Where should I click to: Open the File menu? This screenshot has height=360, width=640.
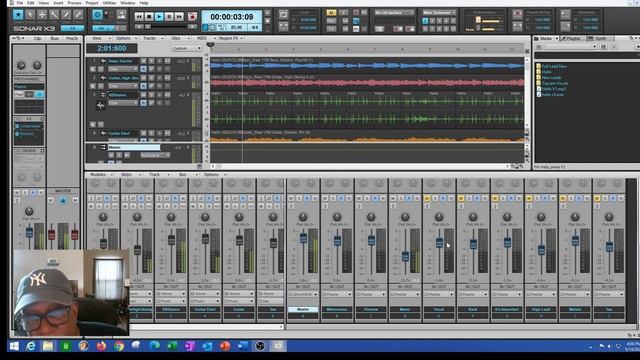pos(20,3)
